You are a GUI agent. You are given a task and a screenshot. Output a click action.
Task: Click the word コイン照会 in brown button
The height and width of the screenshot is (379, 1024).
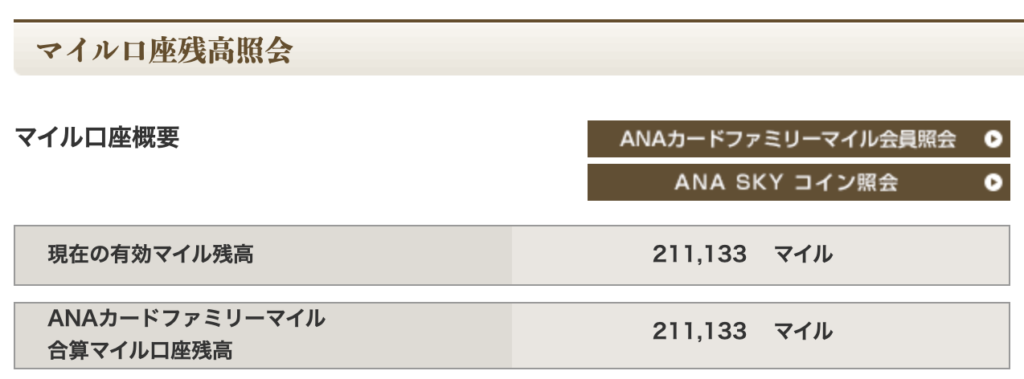click(x=846, y=182)
